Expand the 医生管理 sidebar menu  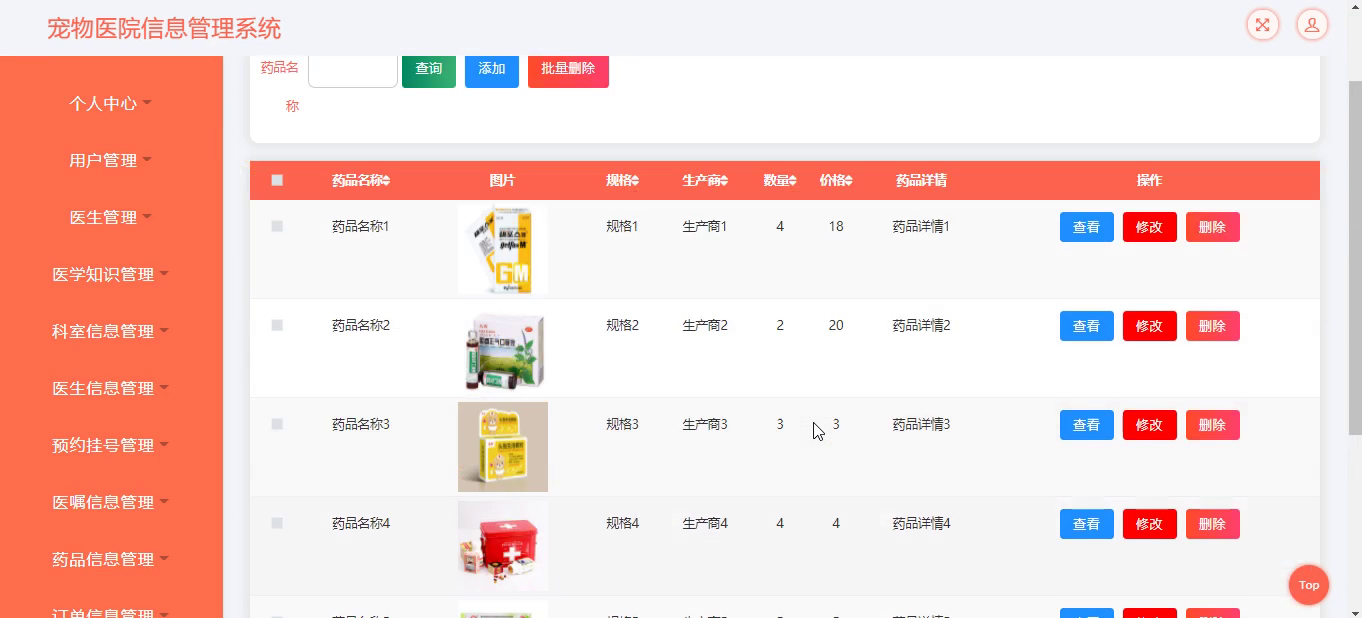click(x=111, y=217)
